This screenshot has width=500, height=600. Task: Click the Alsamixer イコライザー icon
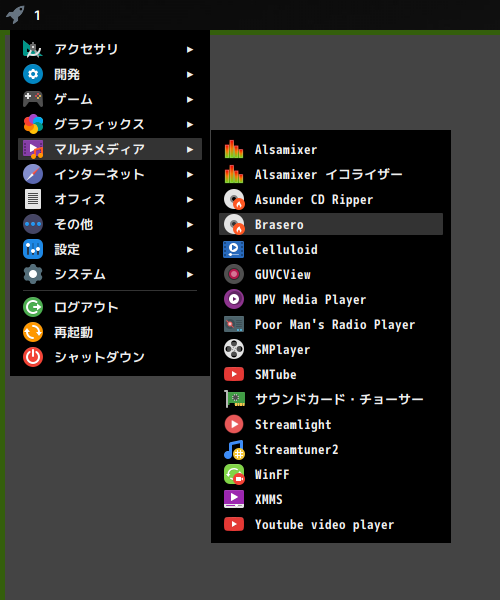(x=234, y=174)
